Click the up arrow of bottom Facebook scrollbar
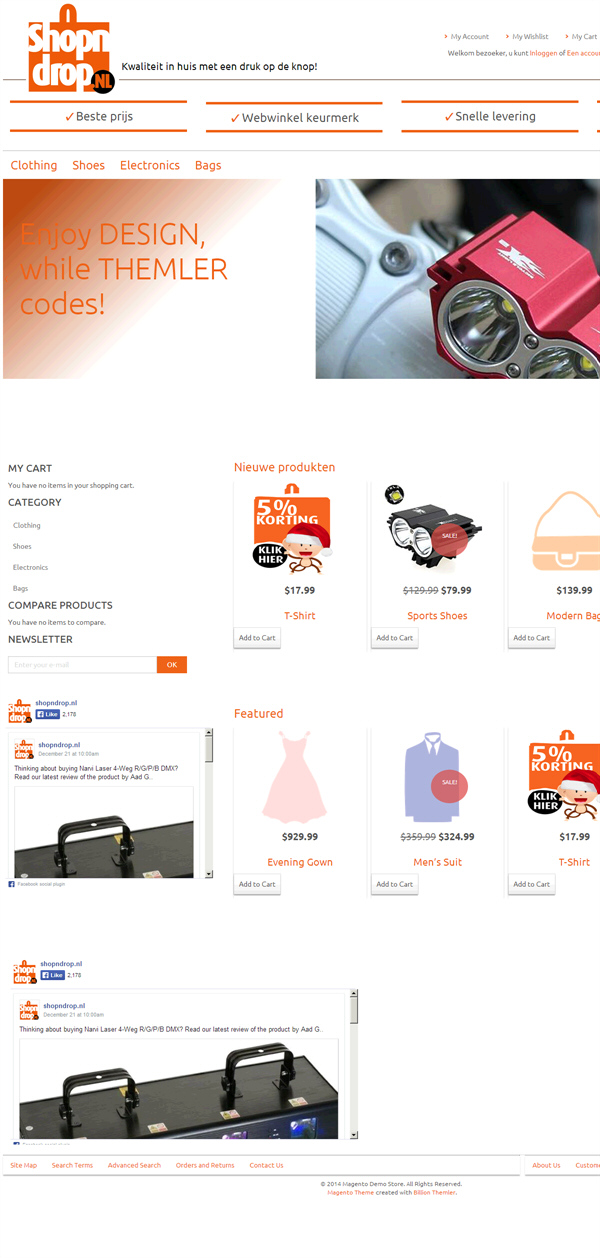 (x=354, y=996)
